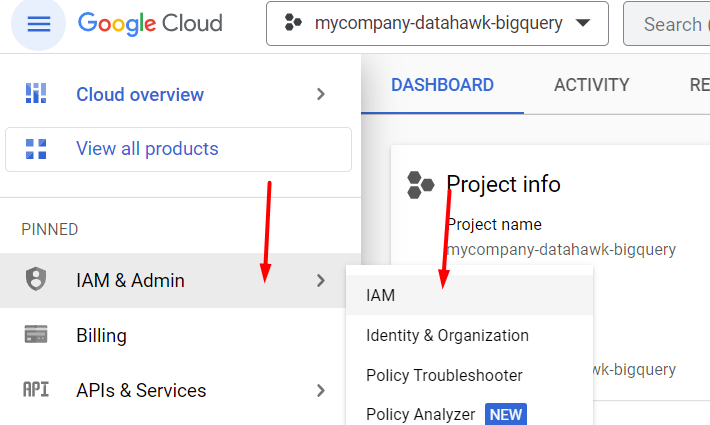Open APIs & Services menu item
Viewport: 710px width, 425px height.
click(173, 390)
